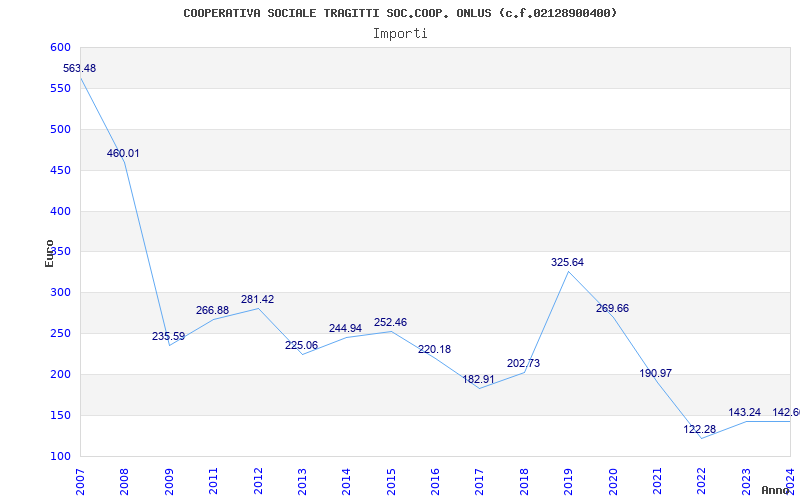Click the 182.91 data label
The width and height of the screenshot is (800, 500).
pyautogui.click(x=479, y=380)
